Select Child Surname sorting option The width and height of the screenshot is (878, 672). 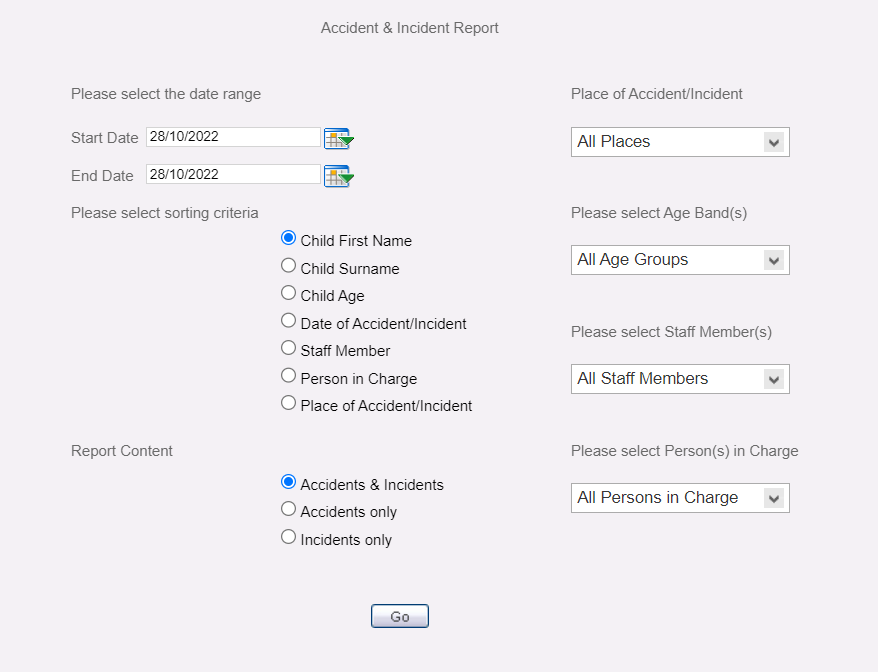pyautogui.click(x=288, y=265)
